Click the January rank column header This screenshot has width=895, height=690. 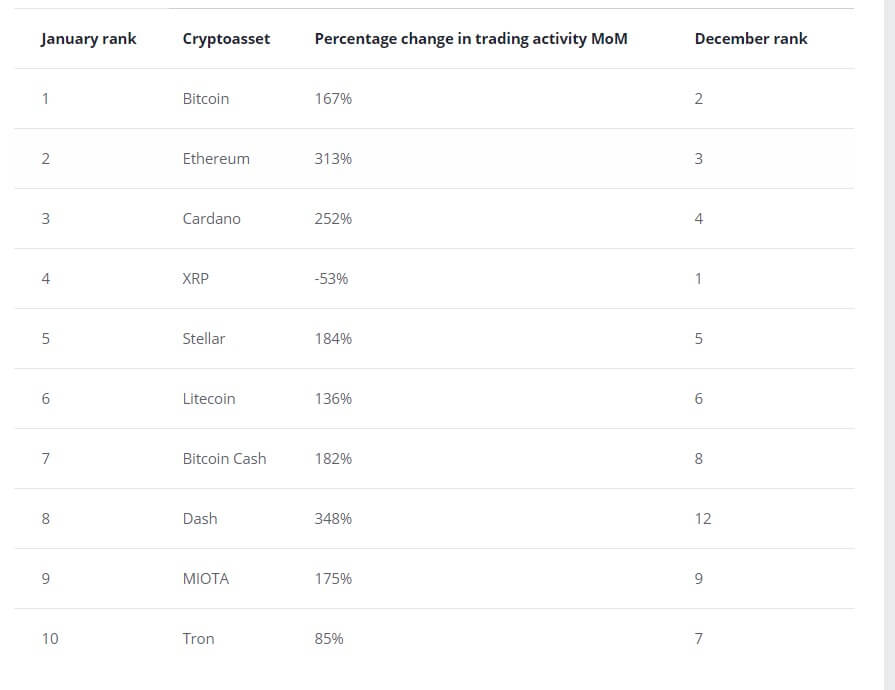coord(88,39)
